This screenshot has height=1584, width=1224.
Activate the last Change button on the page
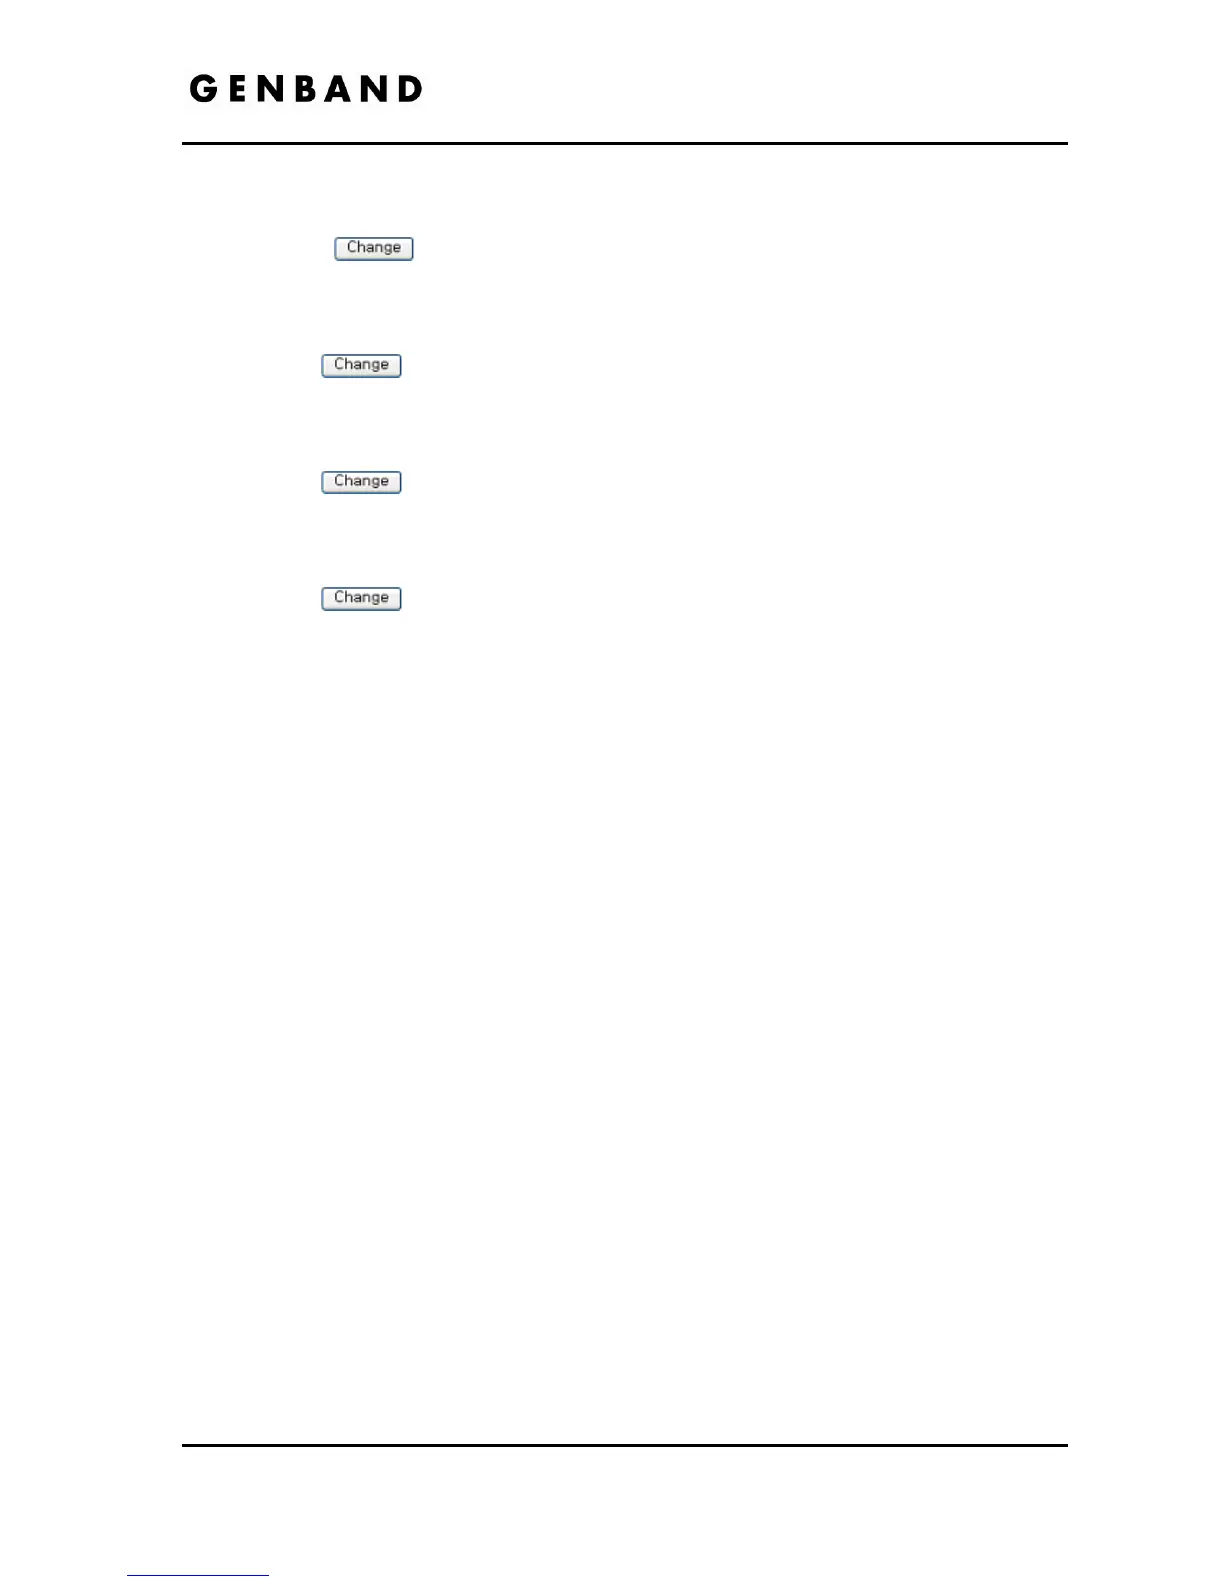[361, 598]
